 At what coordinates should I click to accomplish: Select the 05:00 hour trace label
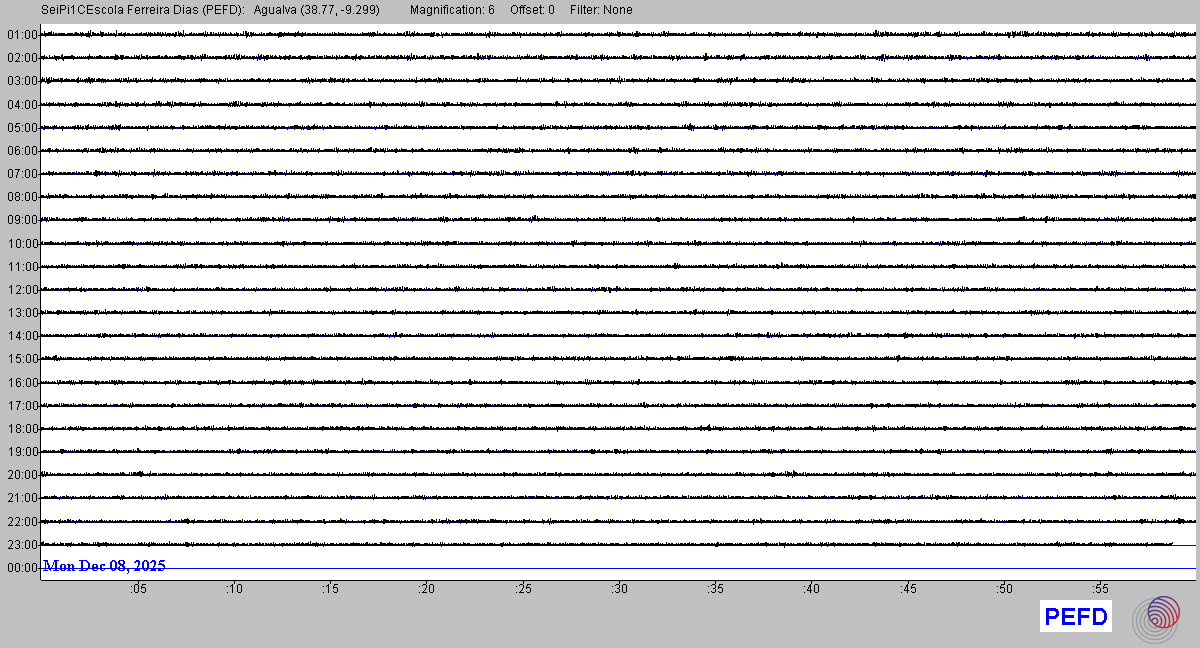22,128
